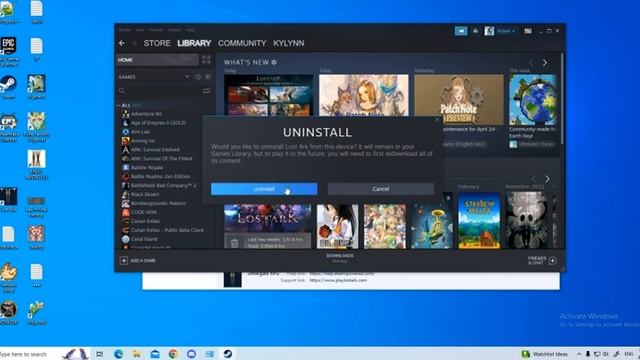Image resolution: width=640 pixels, height=360 pixels.
Task: Click the ready-to-play icon beside GAMES
Action: click(208, 77)
